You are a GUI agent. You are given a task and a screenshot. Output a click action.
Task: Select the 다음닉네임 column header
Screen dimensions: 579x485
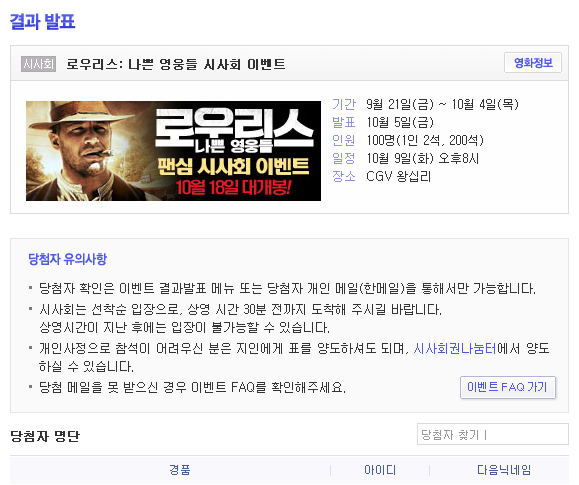pos(504,470)
